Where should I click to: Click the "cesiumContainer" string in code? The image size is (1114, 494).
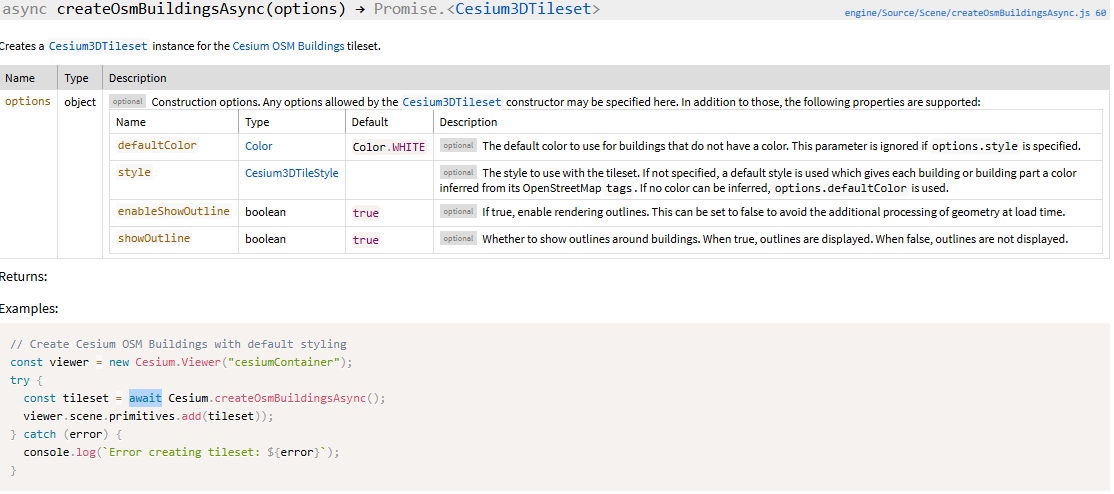coord(282,363)
